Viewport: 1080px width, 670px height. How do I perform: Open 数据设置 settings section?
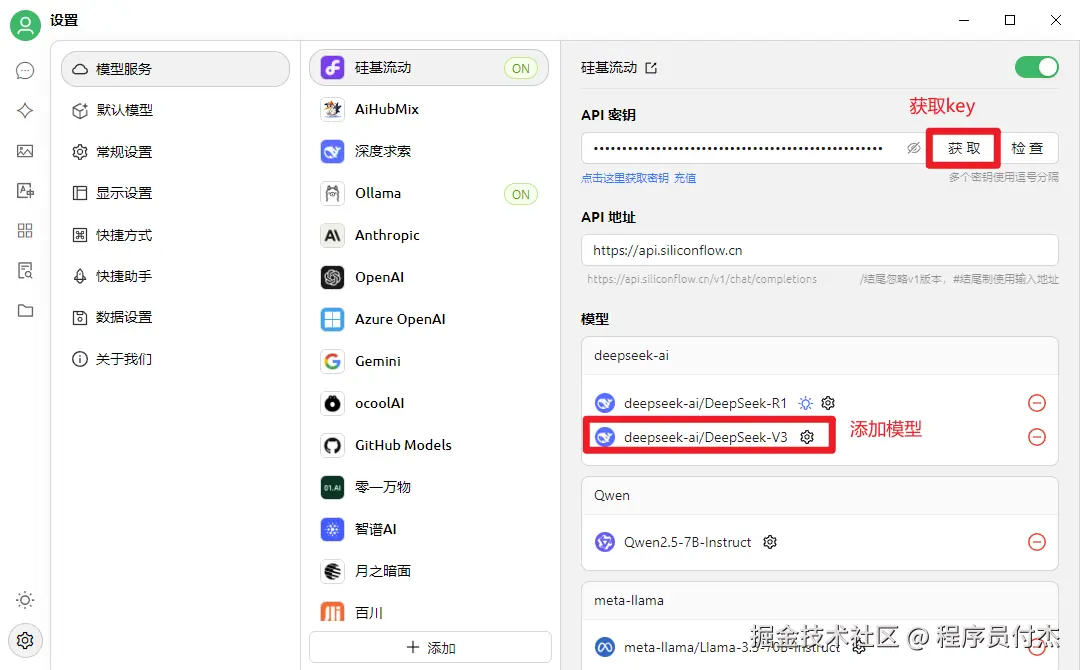176,317
